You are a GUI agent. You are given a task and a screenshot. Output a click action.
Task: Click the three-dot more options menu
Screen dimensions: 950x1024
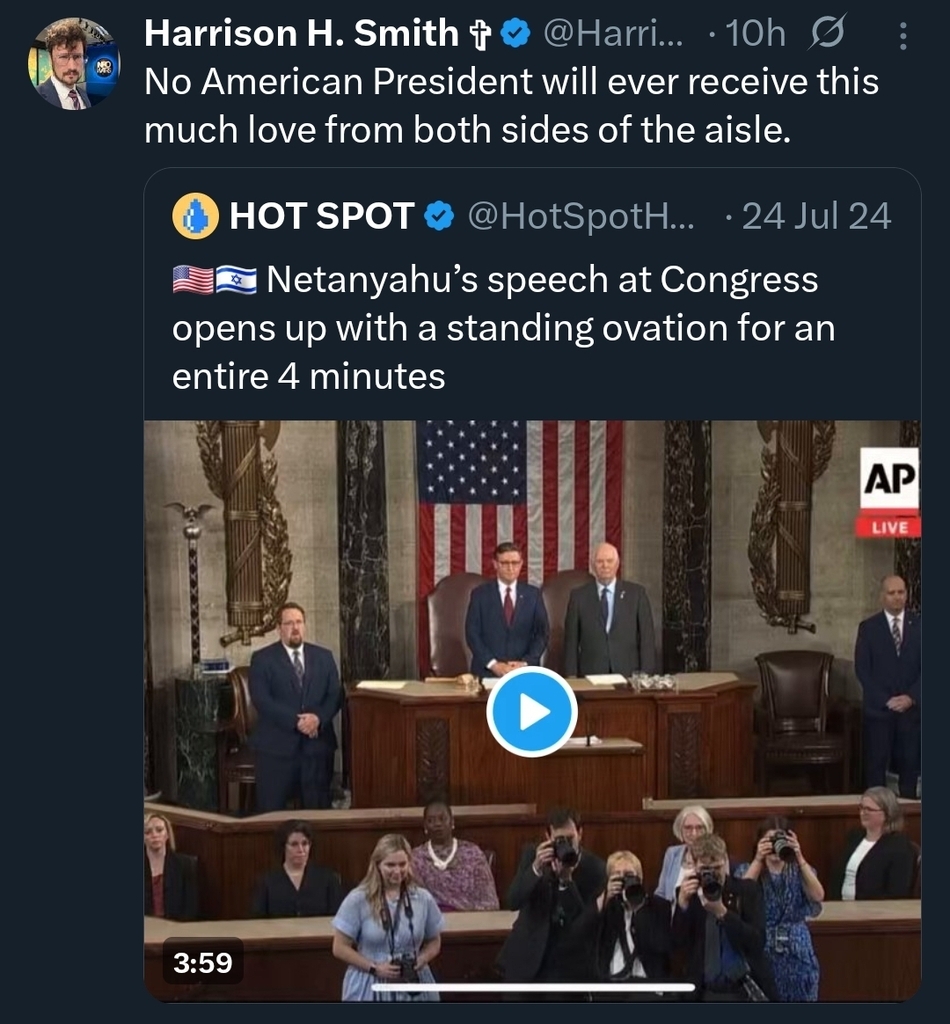[903, 37]
